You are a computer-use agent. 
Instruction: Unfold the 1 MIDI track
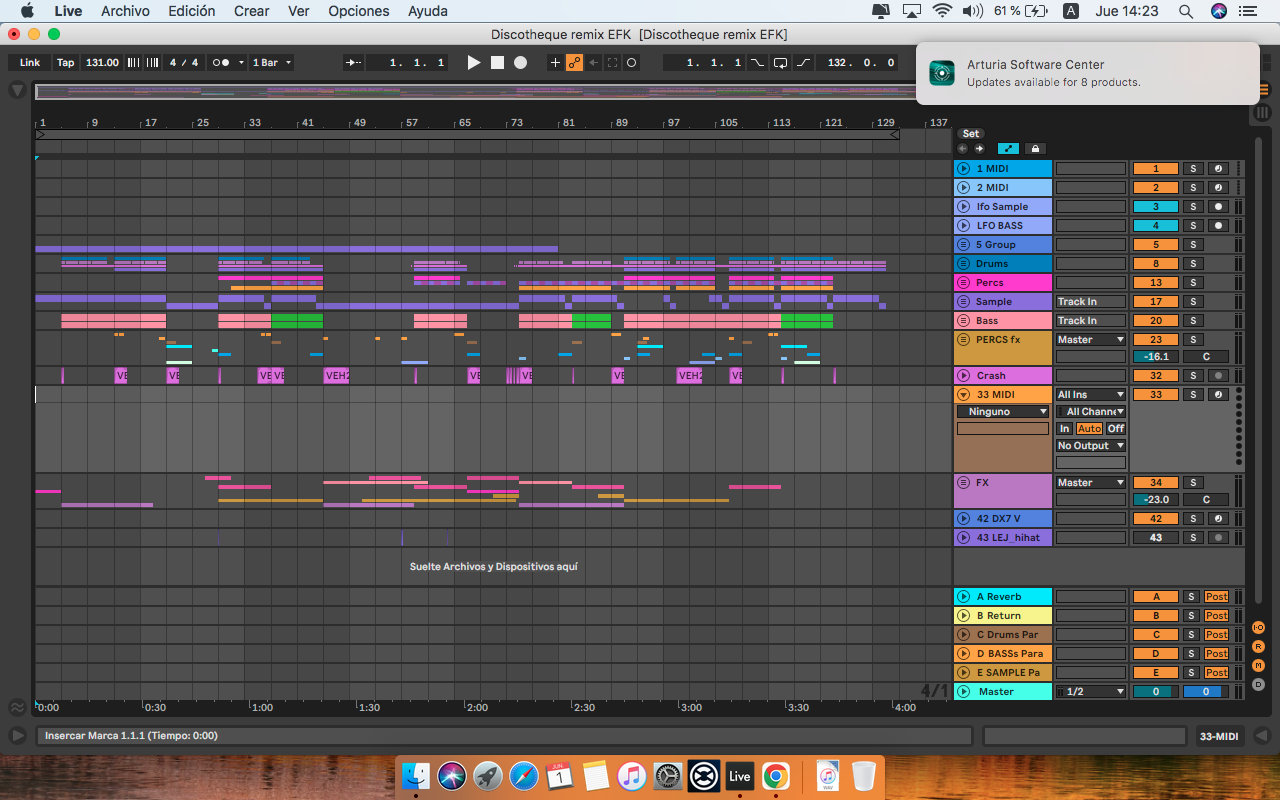(x=963, y=168)
